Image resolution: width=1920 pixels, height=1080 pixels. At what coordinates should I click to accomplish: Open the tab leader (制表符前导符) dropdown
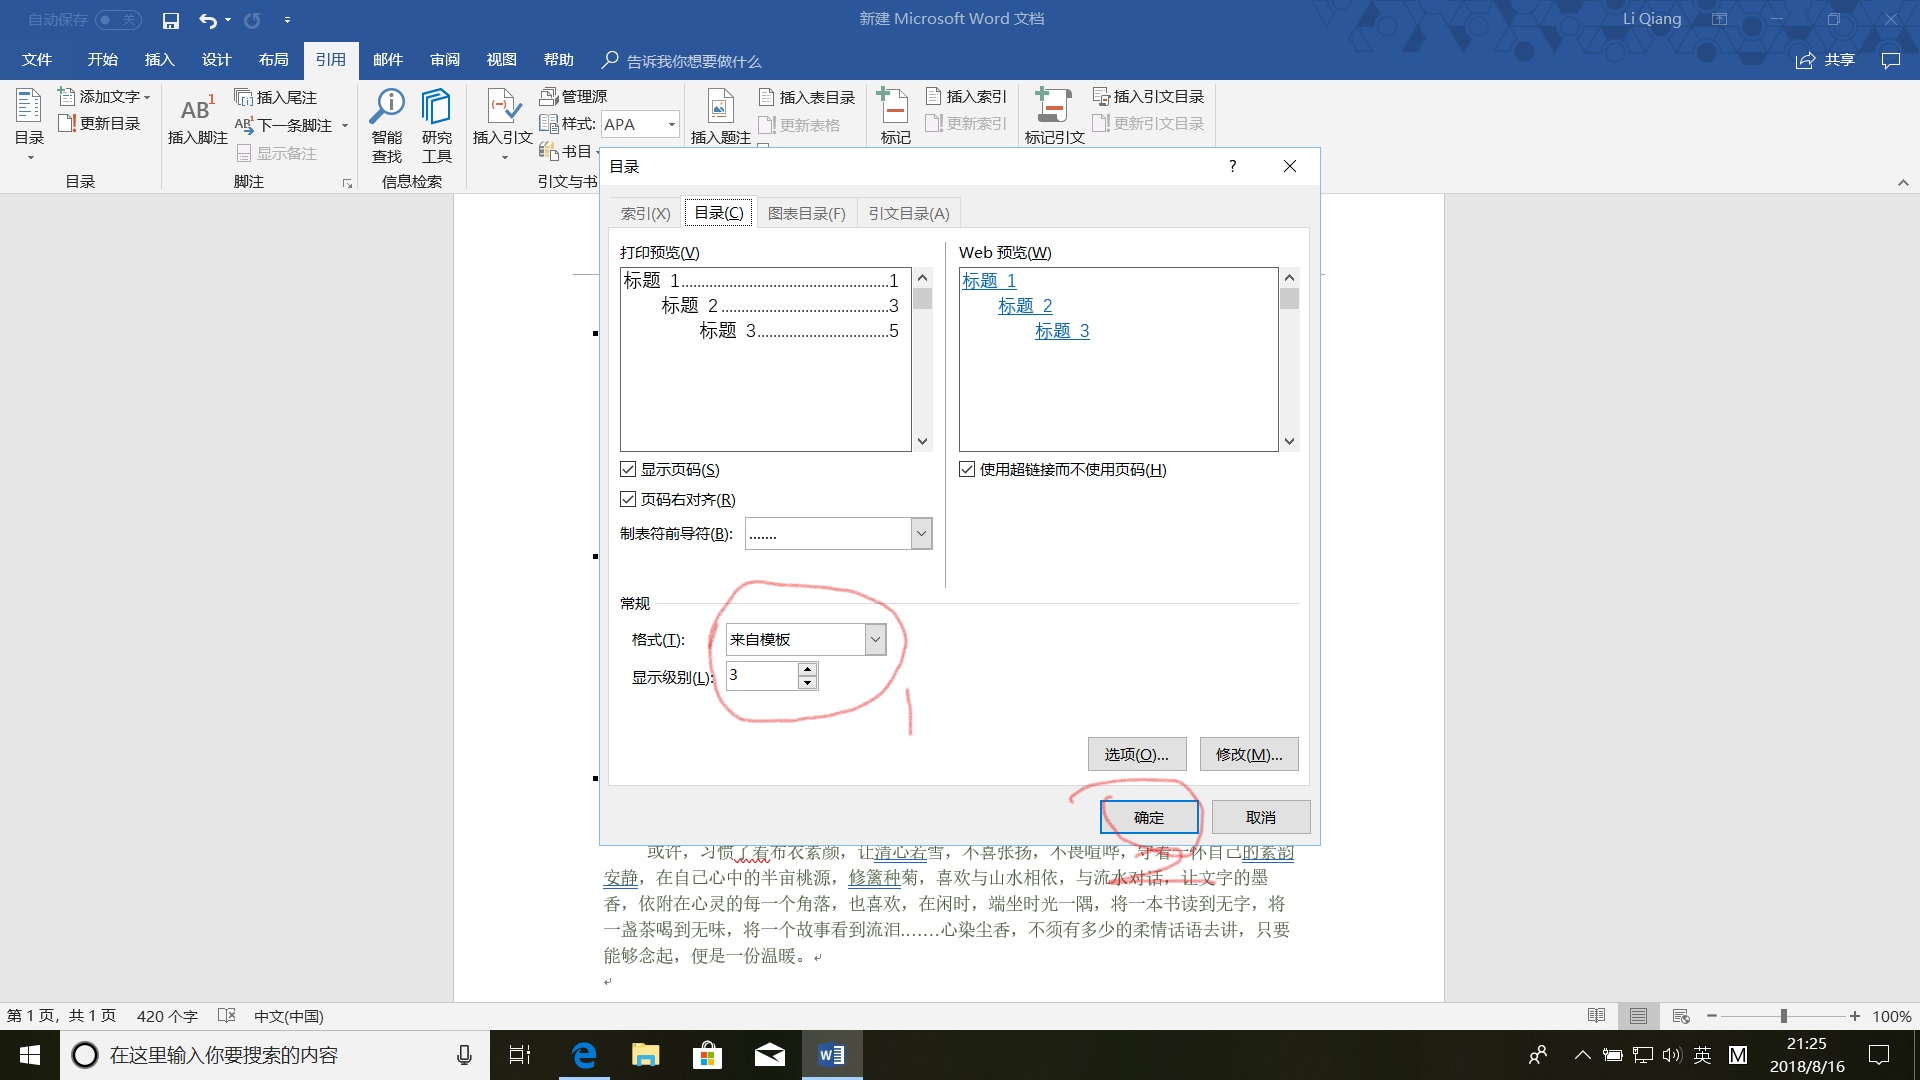(919, 533)
